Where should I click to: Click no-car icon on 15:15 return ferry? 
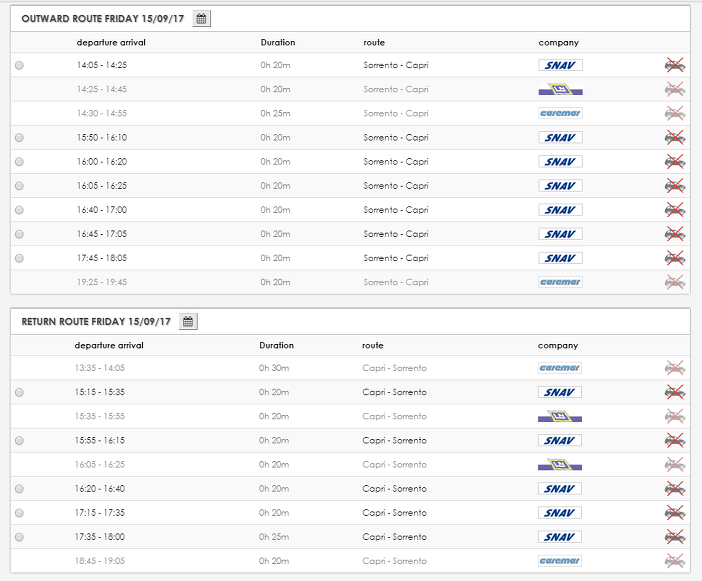pos(675,392)
